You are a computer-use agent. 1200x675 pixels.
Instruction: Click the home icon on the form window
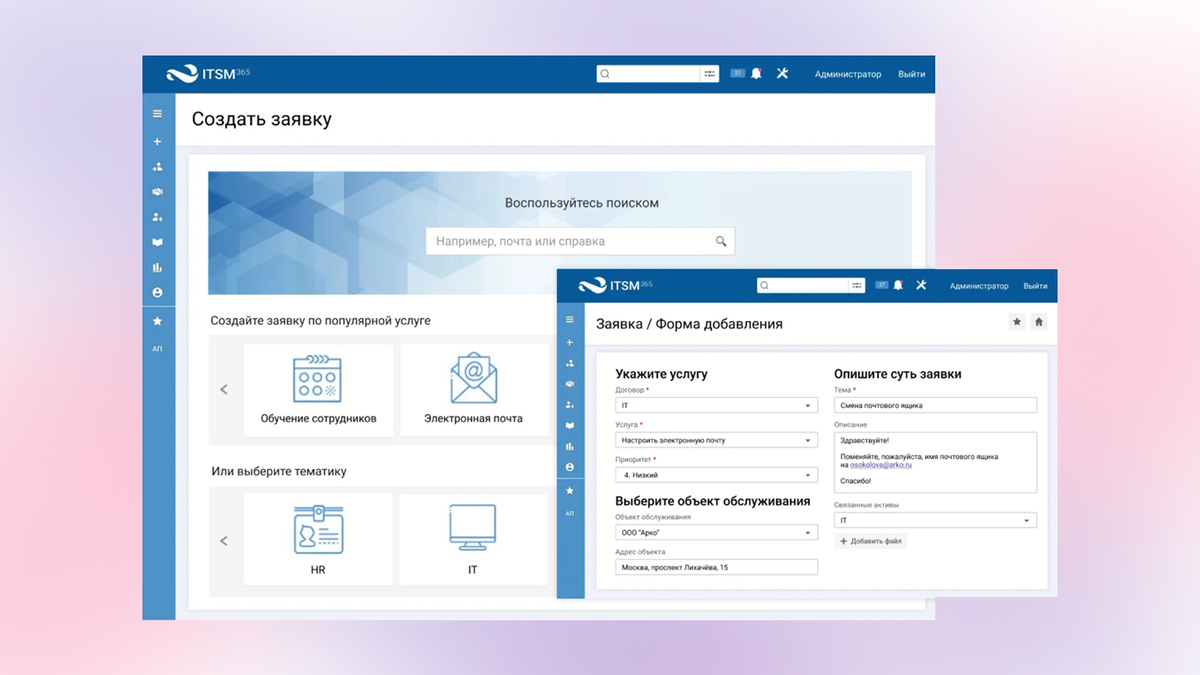[x=1038, y=322]
